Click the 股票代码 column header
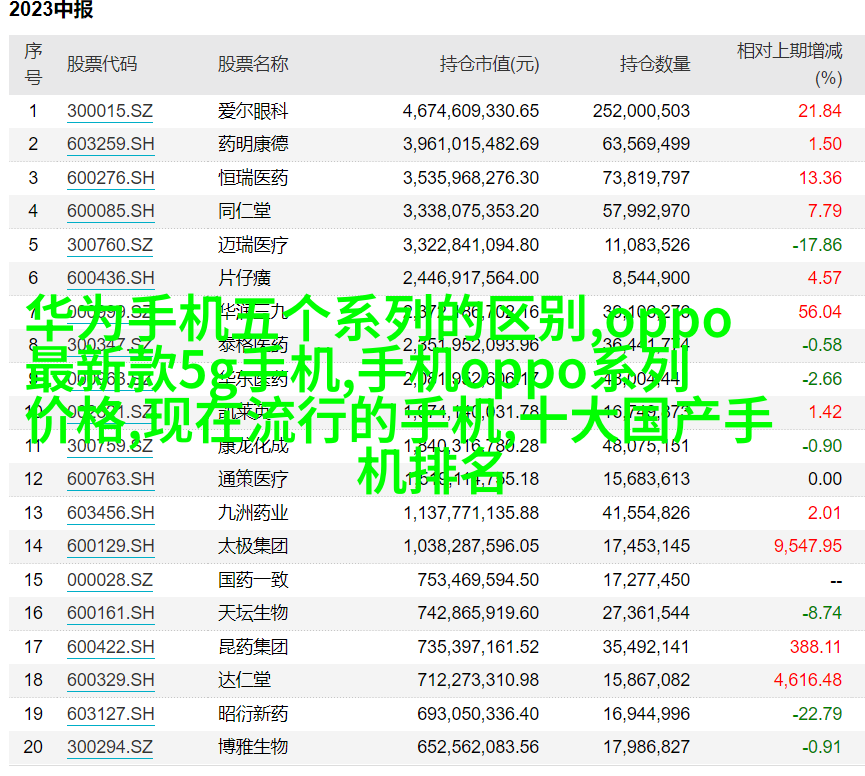Viewport: 865px width, 776px height. 102,65
